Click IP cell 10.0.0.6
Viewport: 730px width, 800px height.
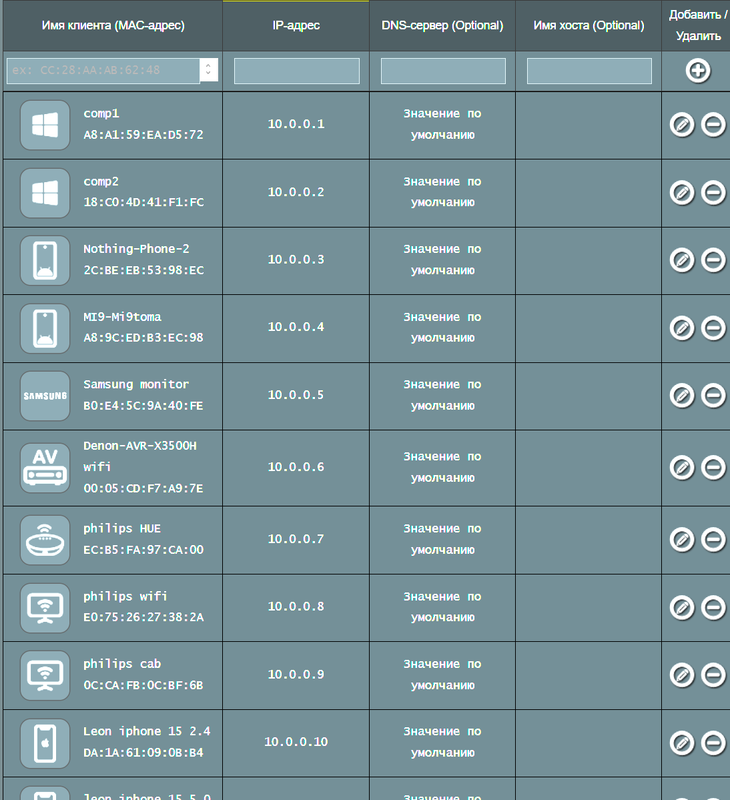click(296, 467)
